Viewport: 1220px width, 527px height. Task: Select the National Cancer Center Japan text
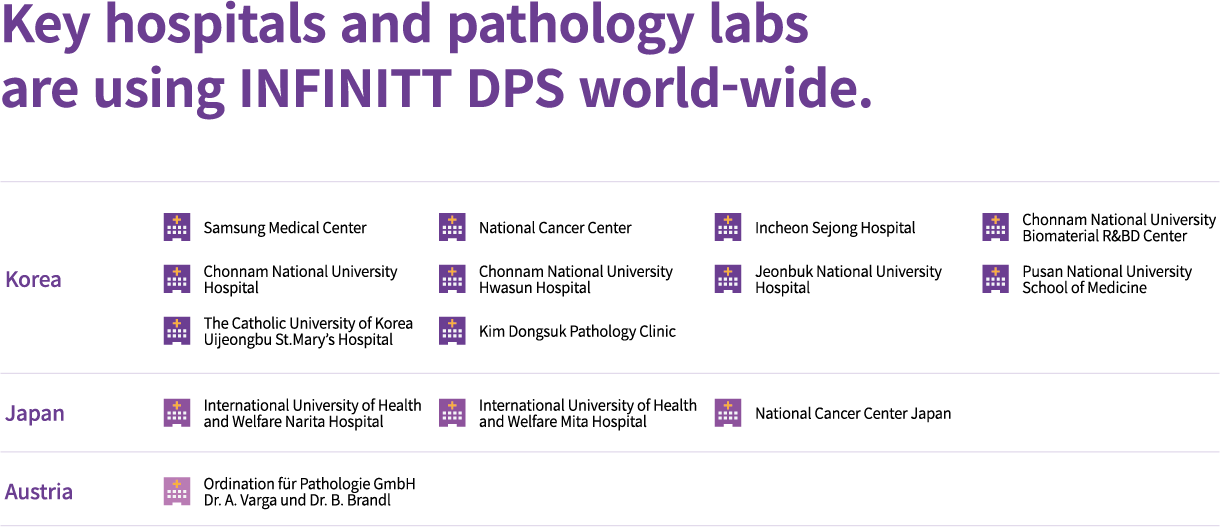pyautogui.click(x=853, y=414)
